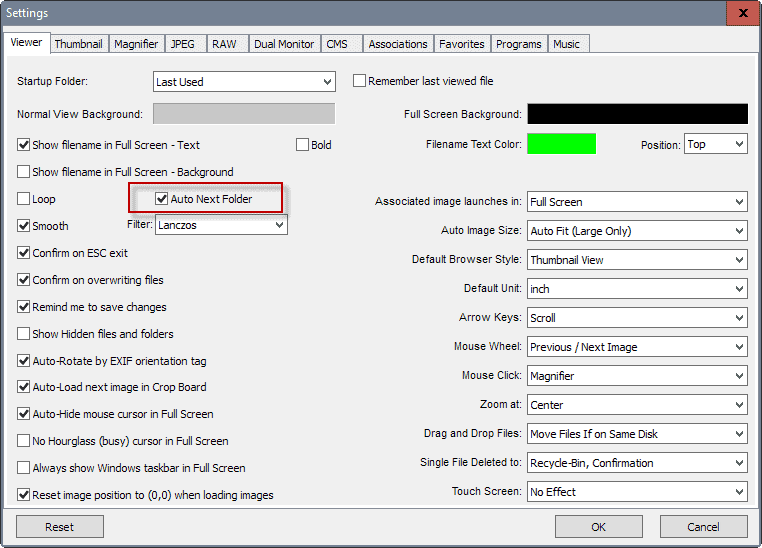
Task: Open the Position dropdown
Action: click(716, 144)
